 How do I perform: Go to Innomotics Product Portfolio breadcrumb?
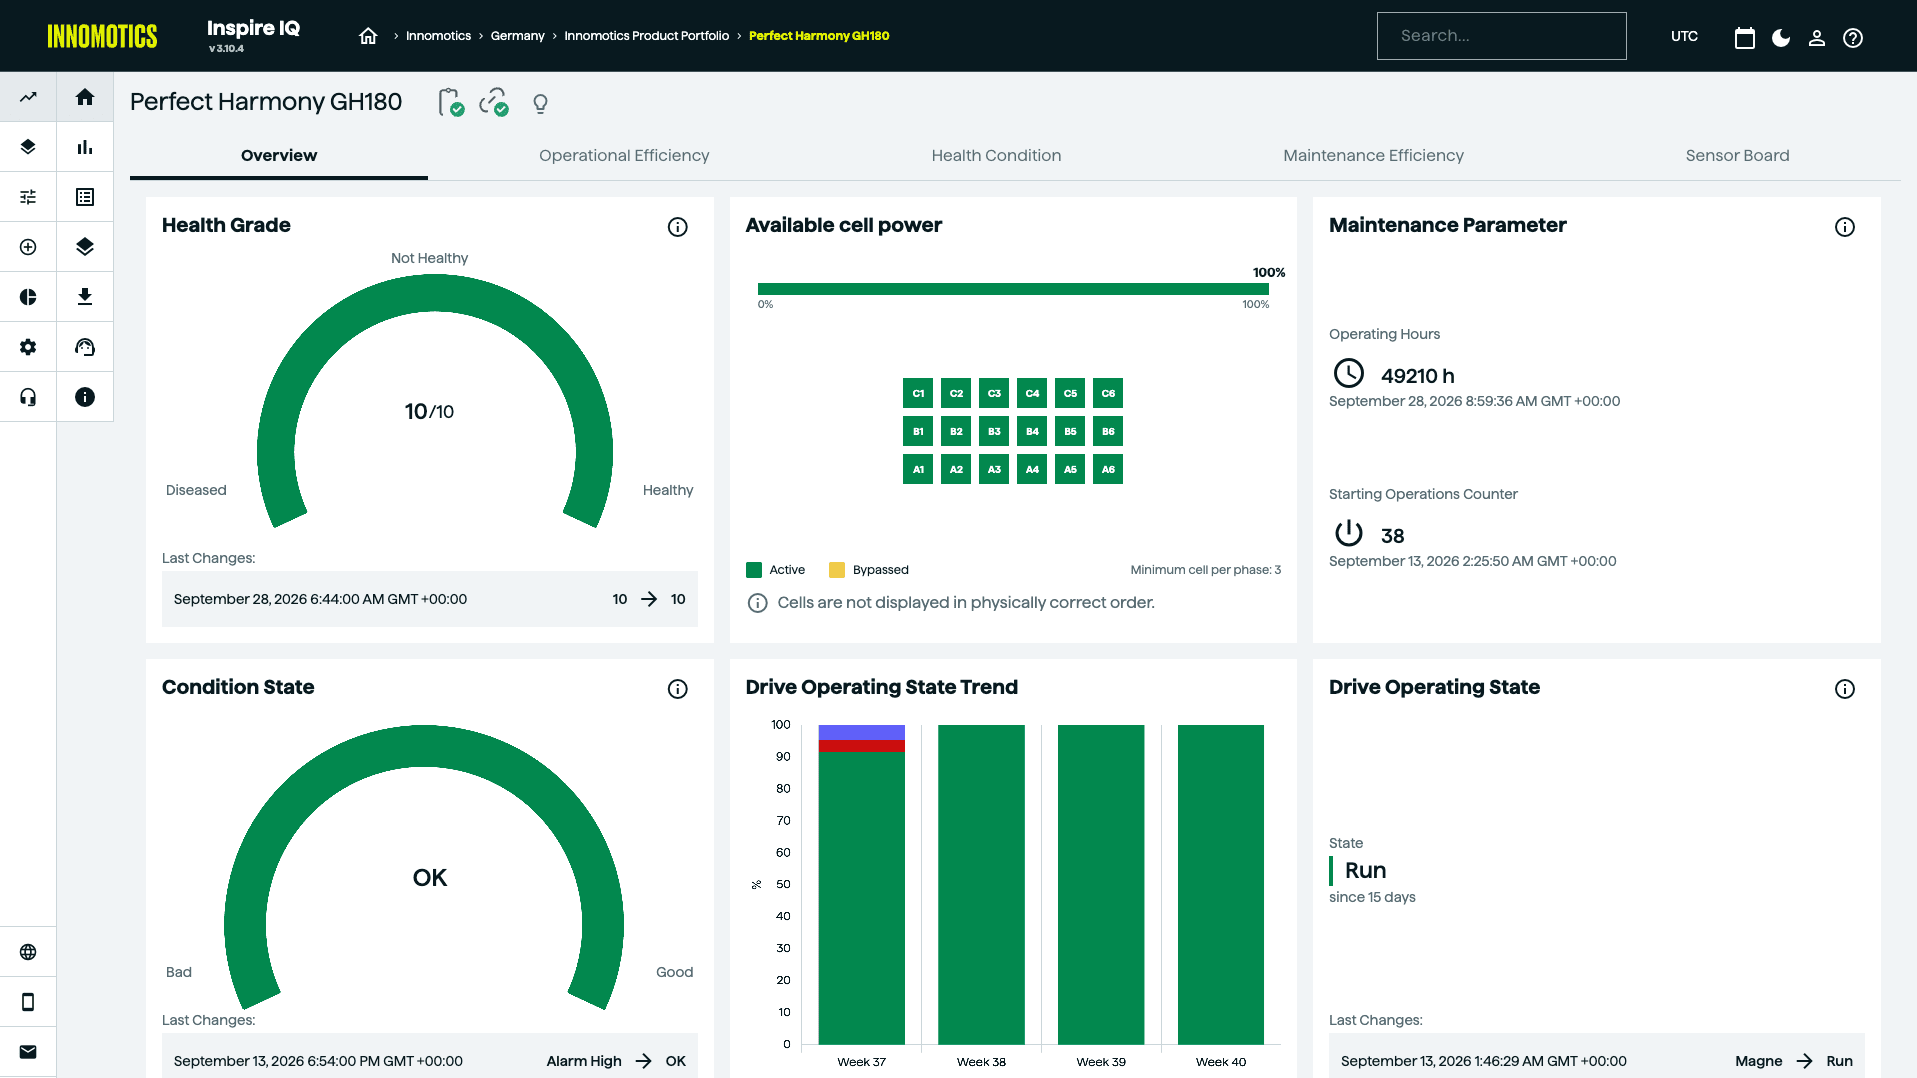(646, 36)
